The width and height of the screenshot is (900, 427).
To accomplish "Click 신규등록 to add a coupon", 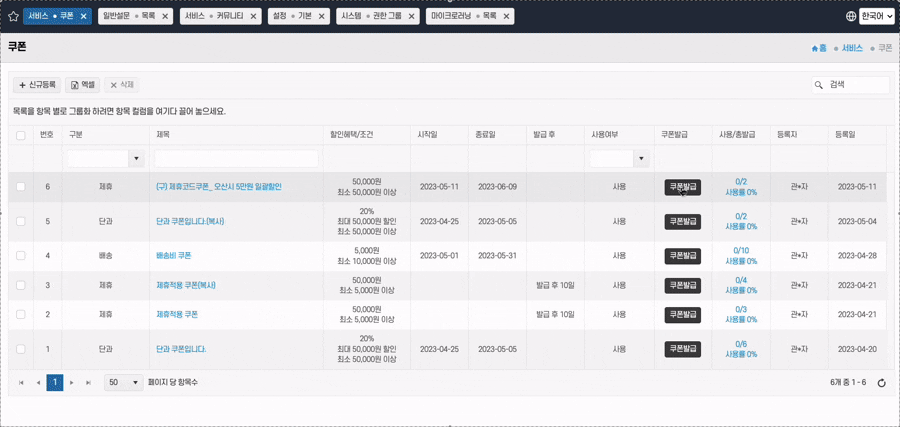I will tap(37, 85).
